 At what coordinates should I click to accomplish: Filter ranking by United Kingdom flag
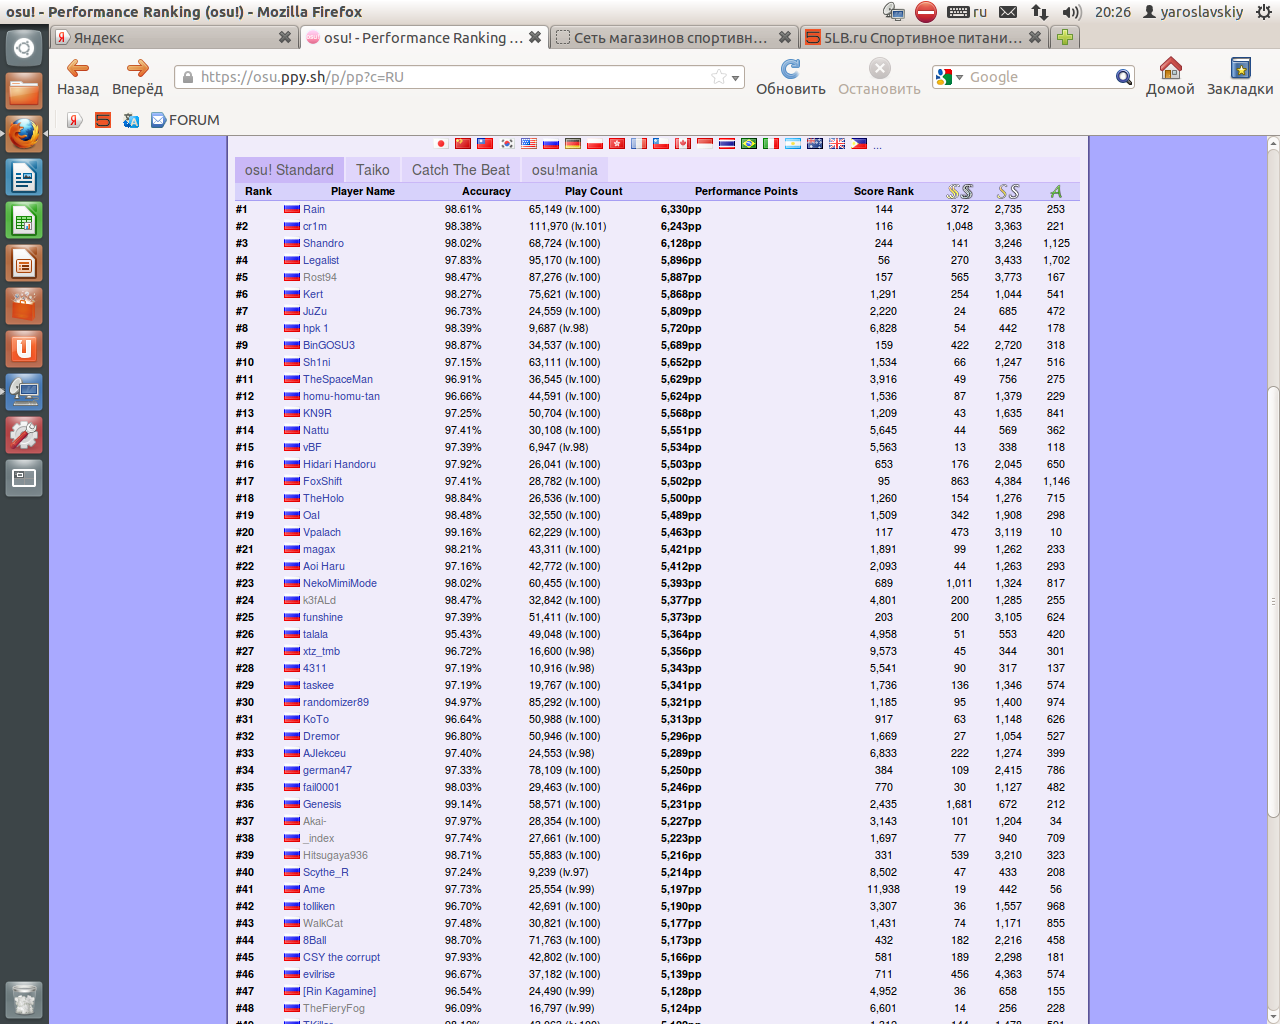coord(837,144)
